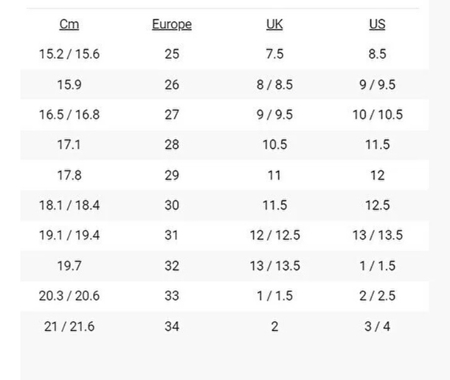Select Europe size 31 cell

click(x=171, y=235)
